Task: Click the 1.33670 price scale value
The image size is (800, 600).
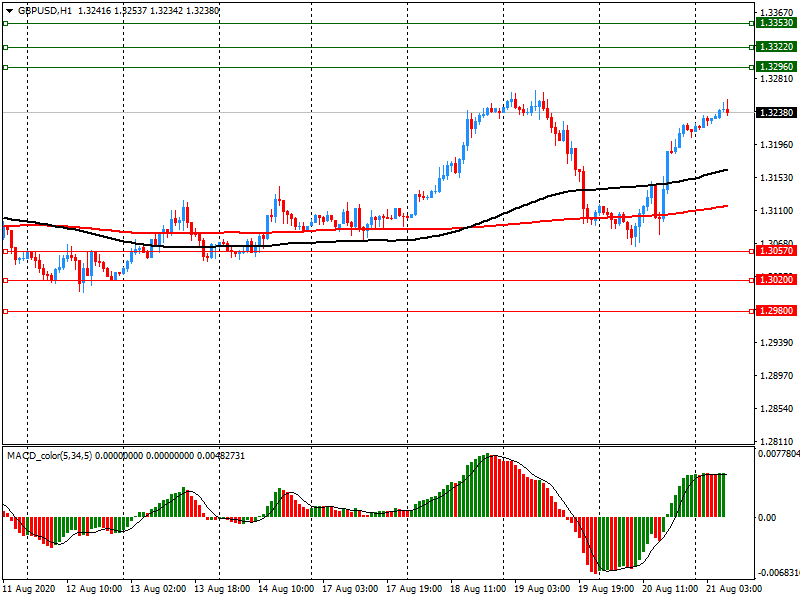Action: pos(777,13)
